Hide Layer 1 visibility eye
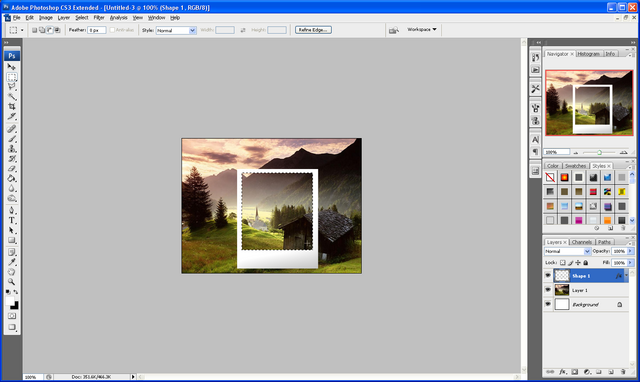Image resolution: width=640 pixels, height=382 pixels. coord(548,290)
